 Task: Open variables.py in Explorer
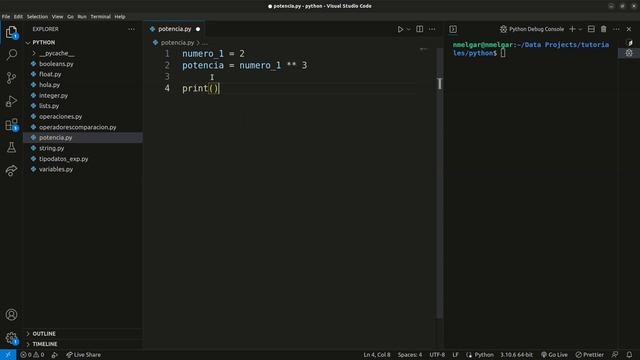[x=56, y=169]
